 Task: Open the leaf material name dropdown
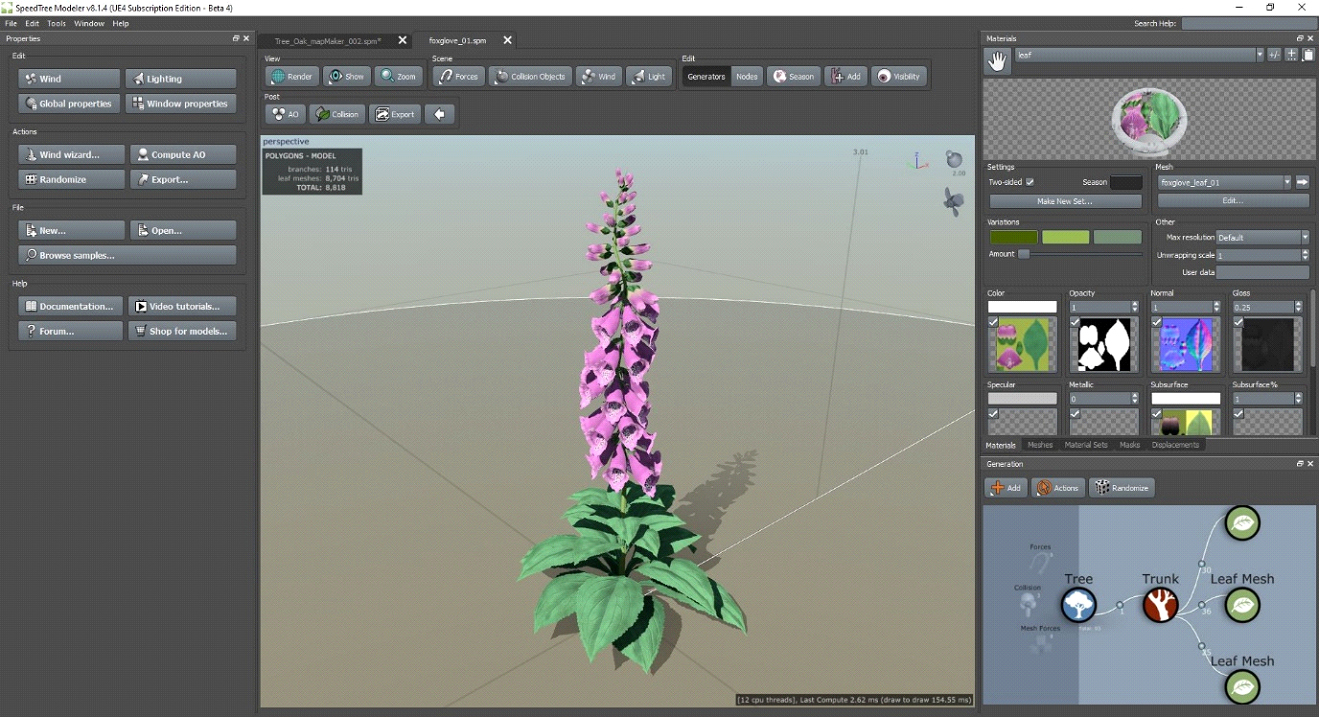pos(1259,55)
